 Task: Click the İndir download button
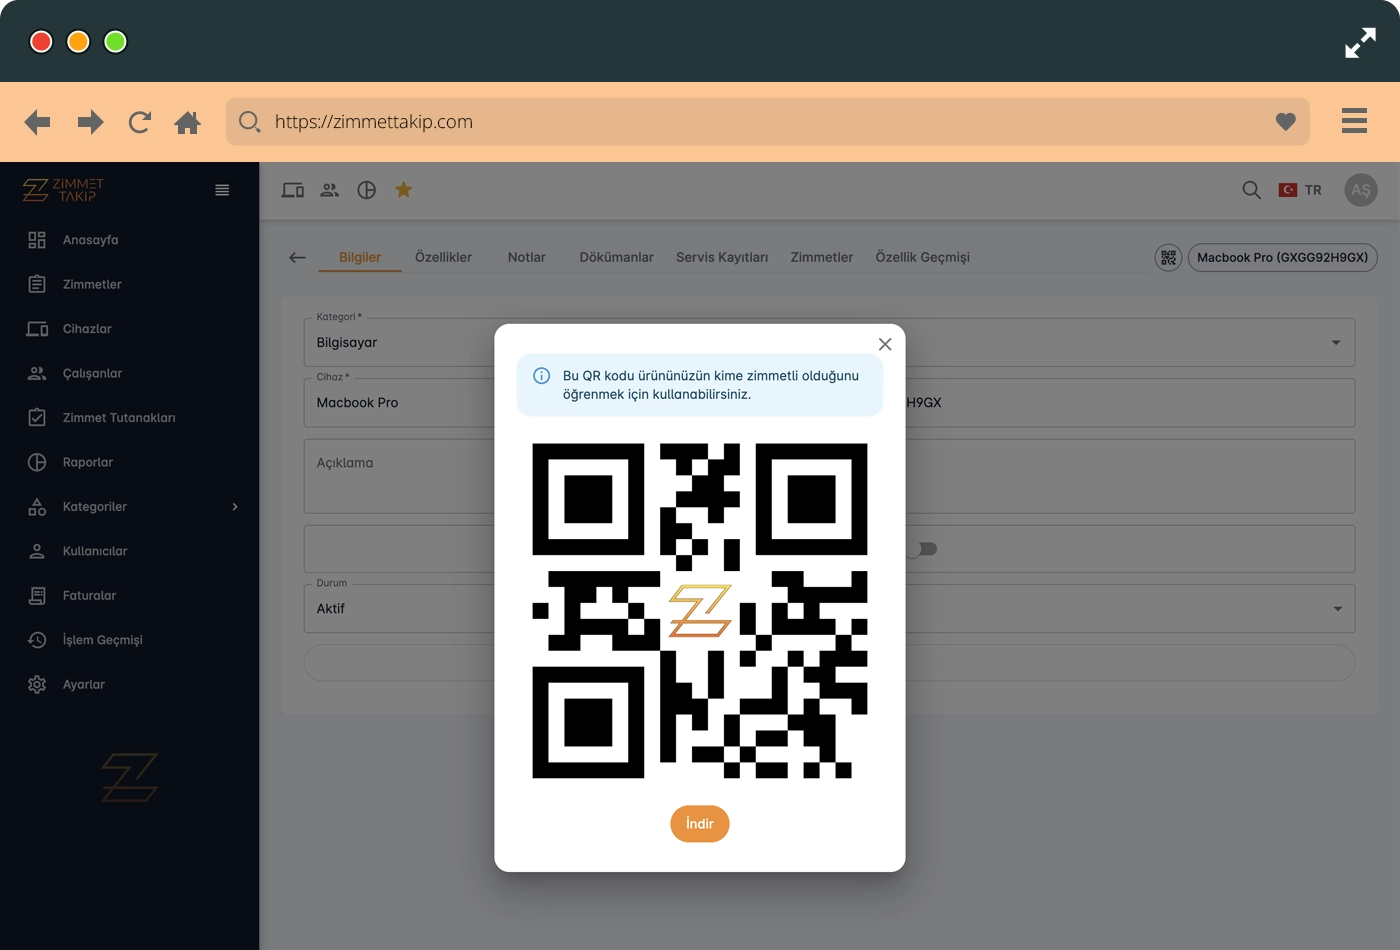pos(700,824)
